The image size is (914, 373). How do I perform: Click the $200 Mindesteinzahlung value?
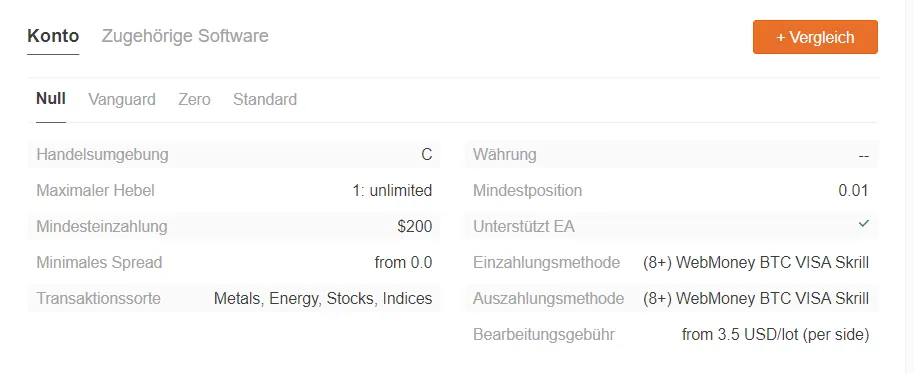pyautogui.click(x=414, y=227)
